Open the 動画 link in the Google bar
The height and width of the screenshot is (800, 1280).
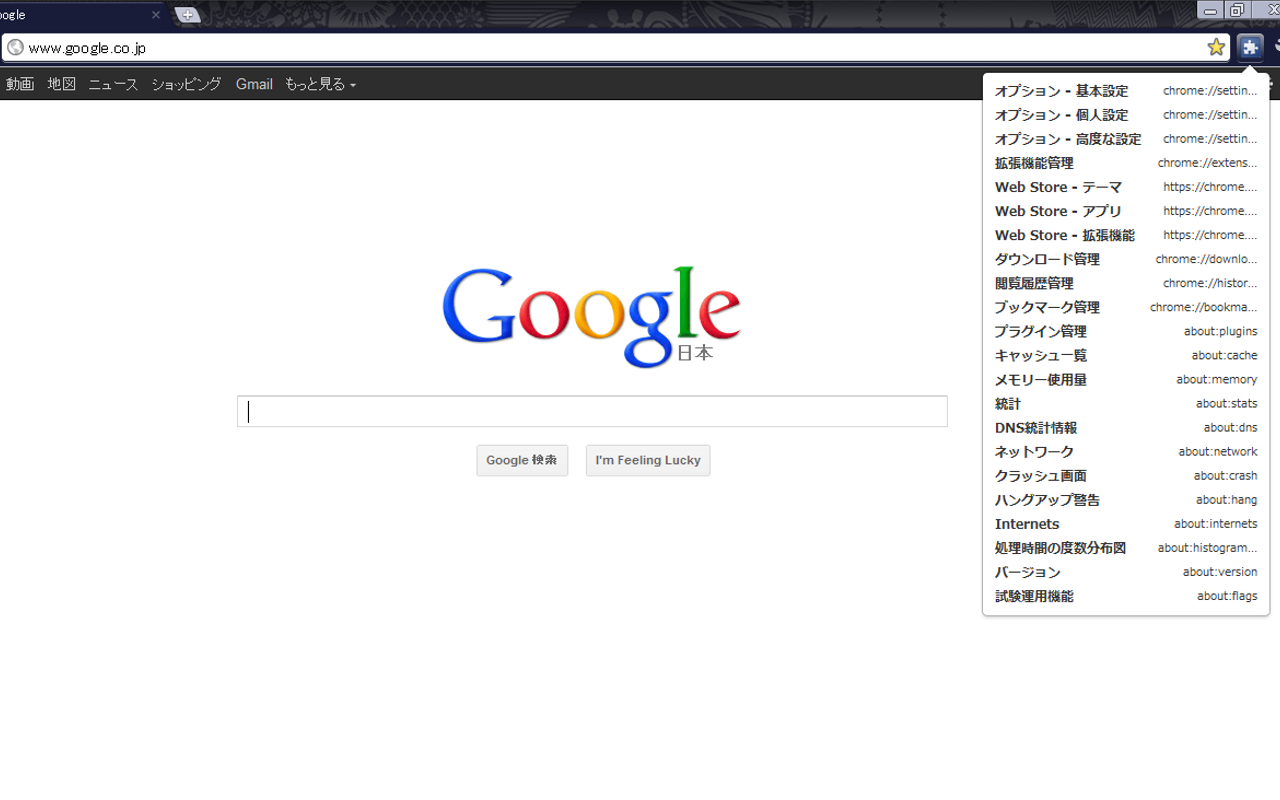coord(20,84)
